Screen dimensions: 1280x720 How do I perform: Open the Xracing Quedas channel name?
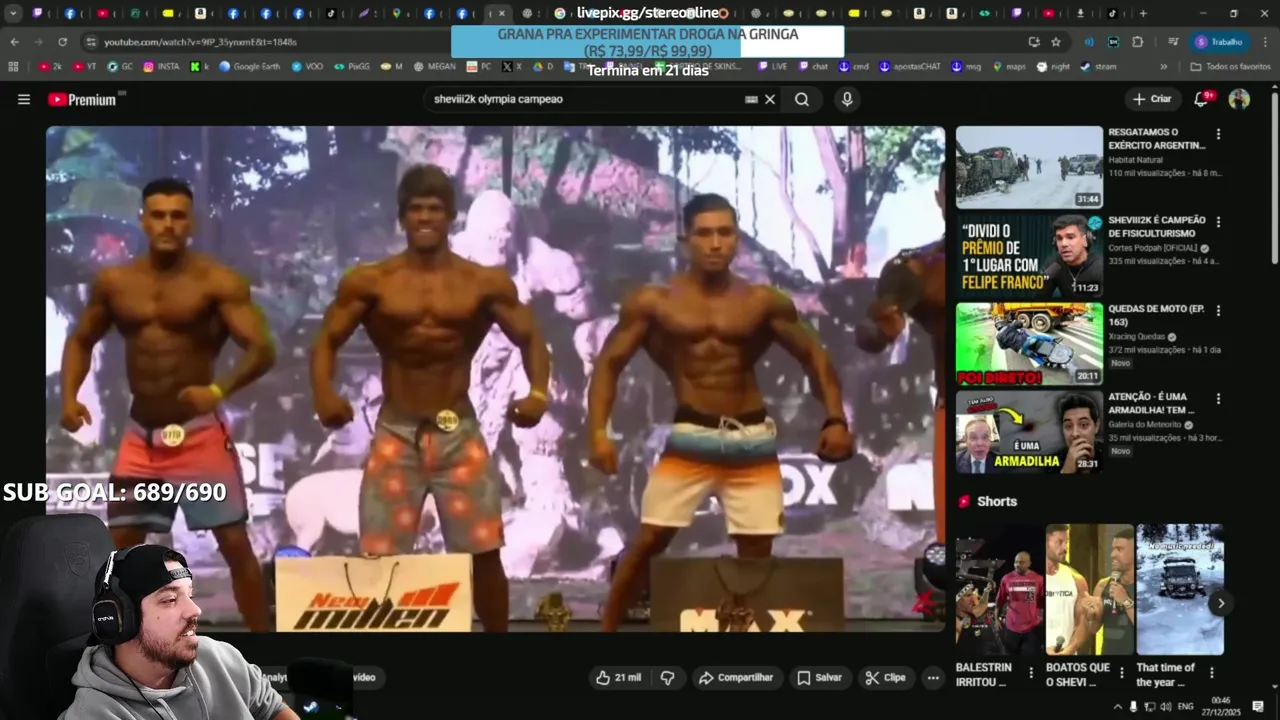(1136, 336)
